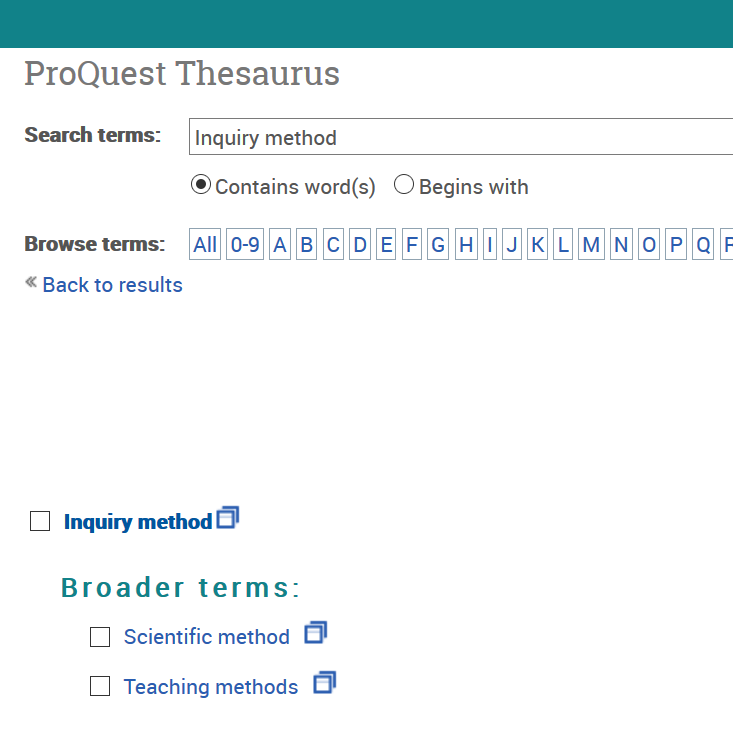Open notes icon beside Inquiry method
733x733 pixels.
point(228,518)
